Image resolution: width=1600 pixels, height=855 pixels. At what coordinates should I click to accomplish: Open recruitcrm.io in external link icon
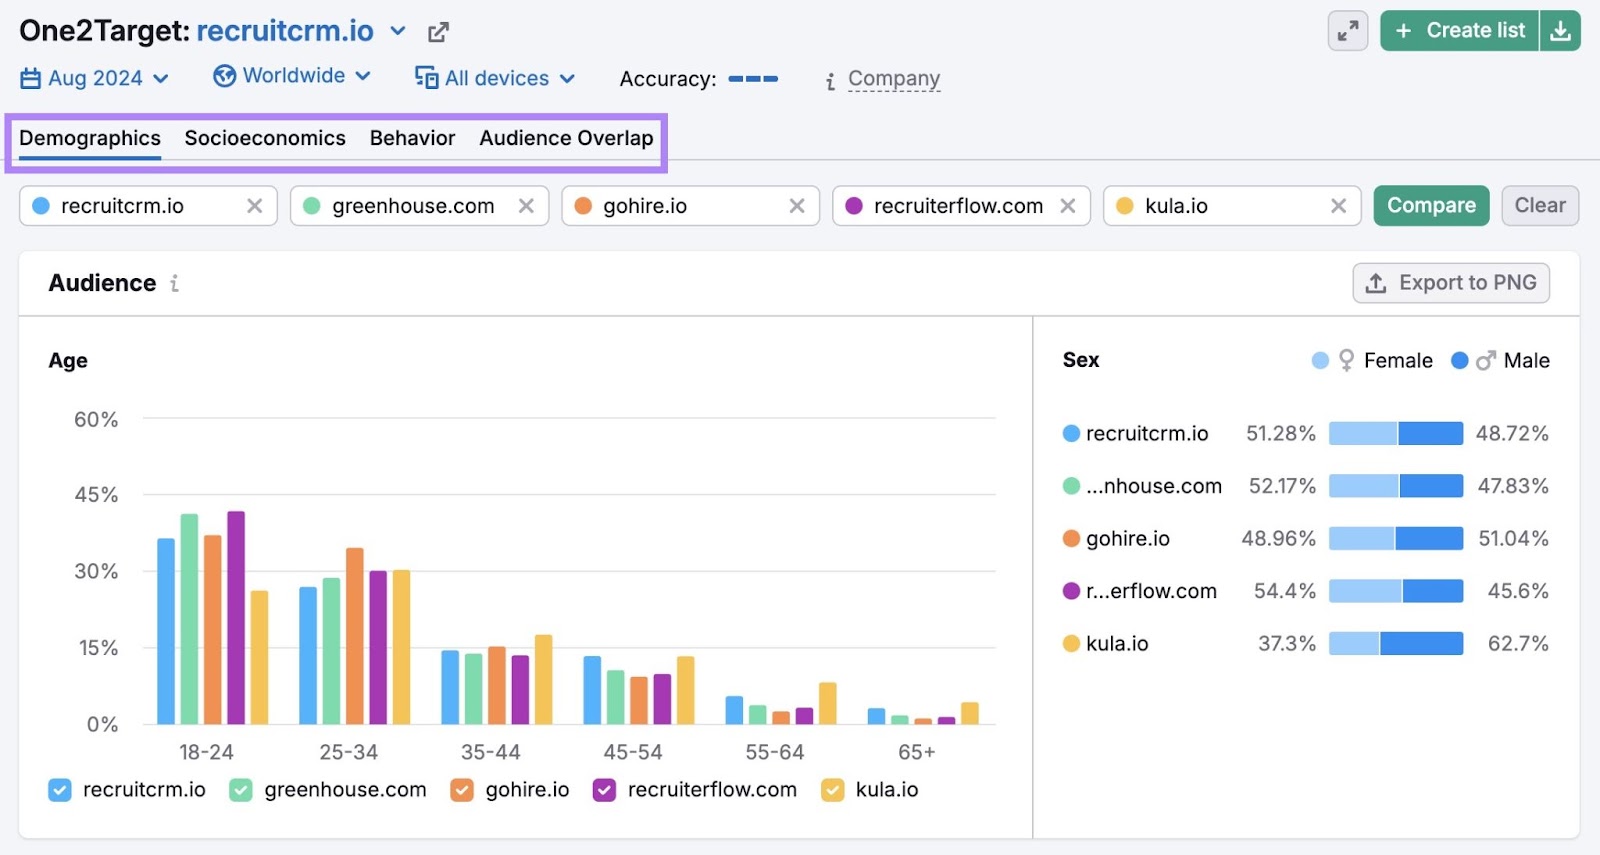pyautogui.click(x=438, y=32)
